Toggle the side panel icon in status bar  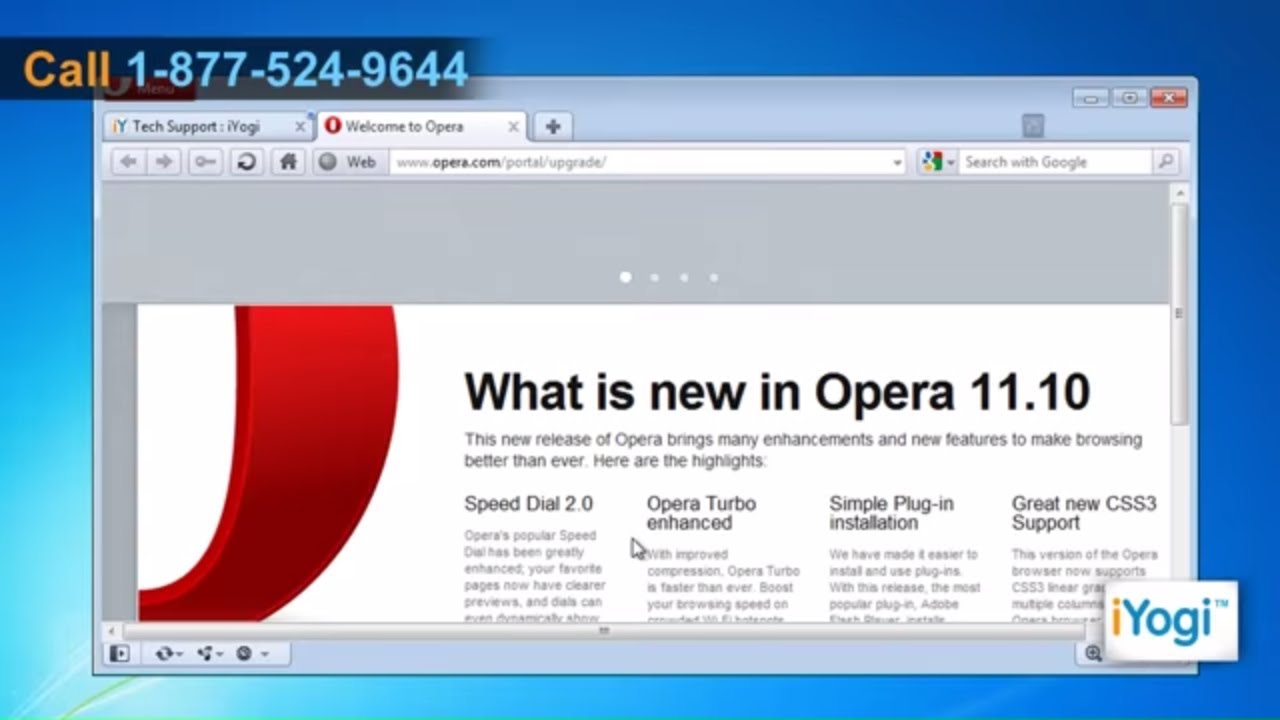click(x=120, y=653)
